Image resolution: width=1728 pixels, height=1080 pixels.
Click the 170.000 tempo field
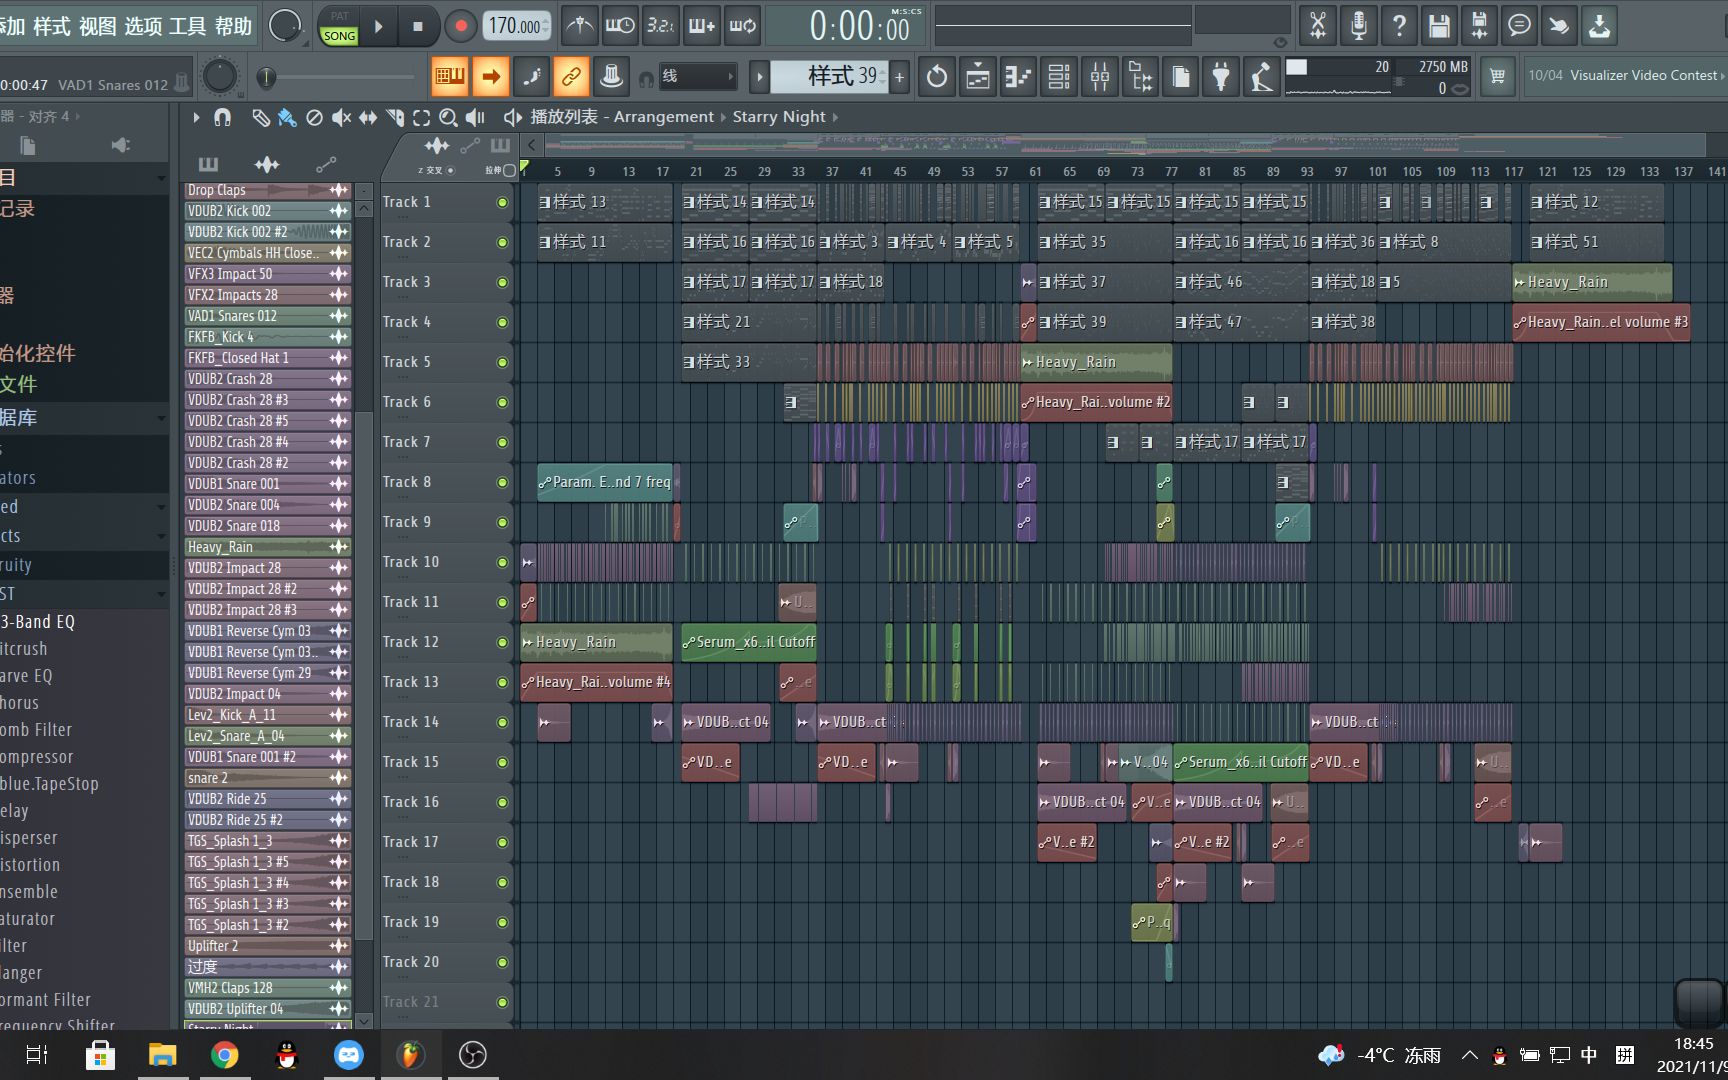(517, 27)
